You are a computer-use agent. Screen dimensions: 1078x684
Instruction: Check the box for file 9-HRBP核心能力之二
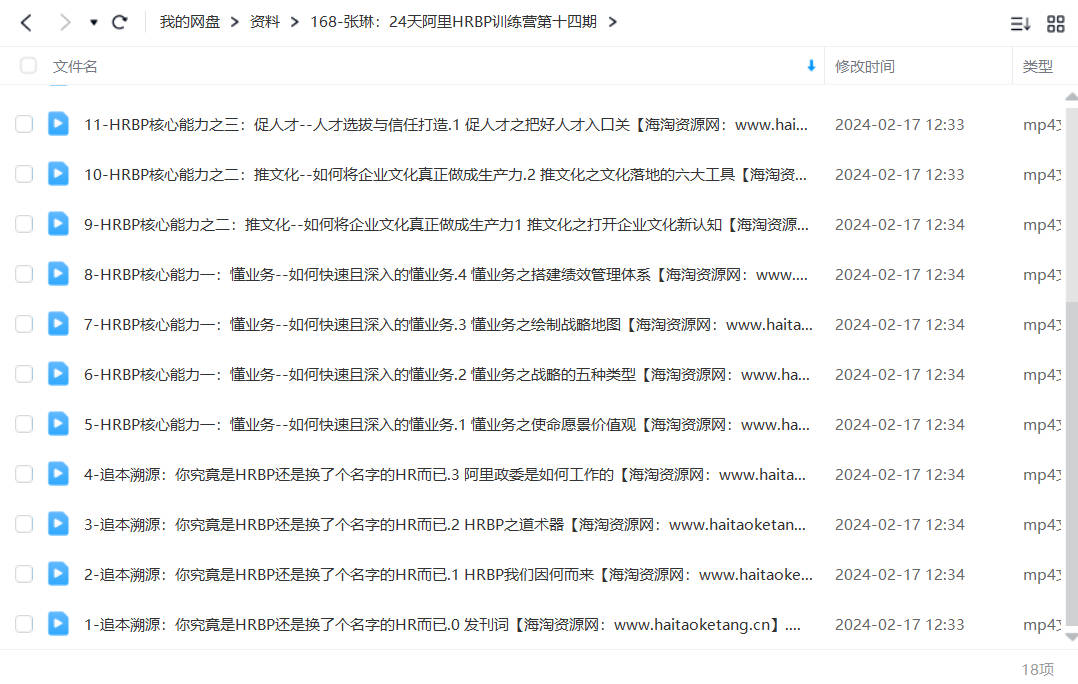pyautogui.click(x=24, y=224)
